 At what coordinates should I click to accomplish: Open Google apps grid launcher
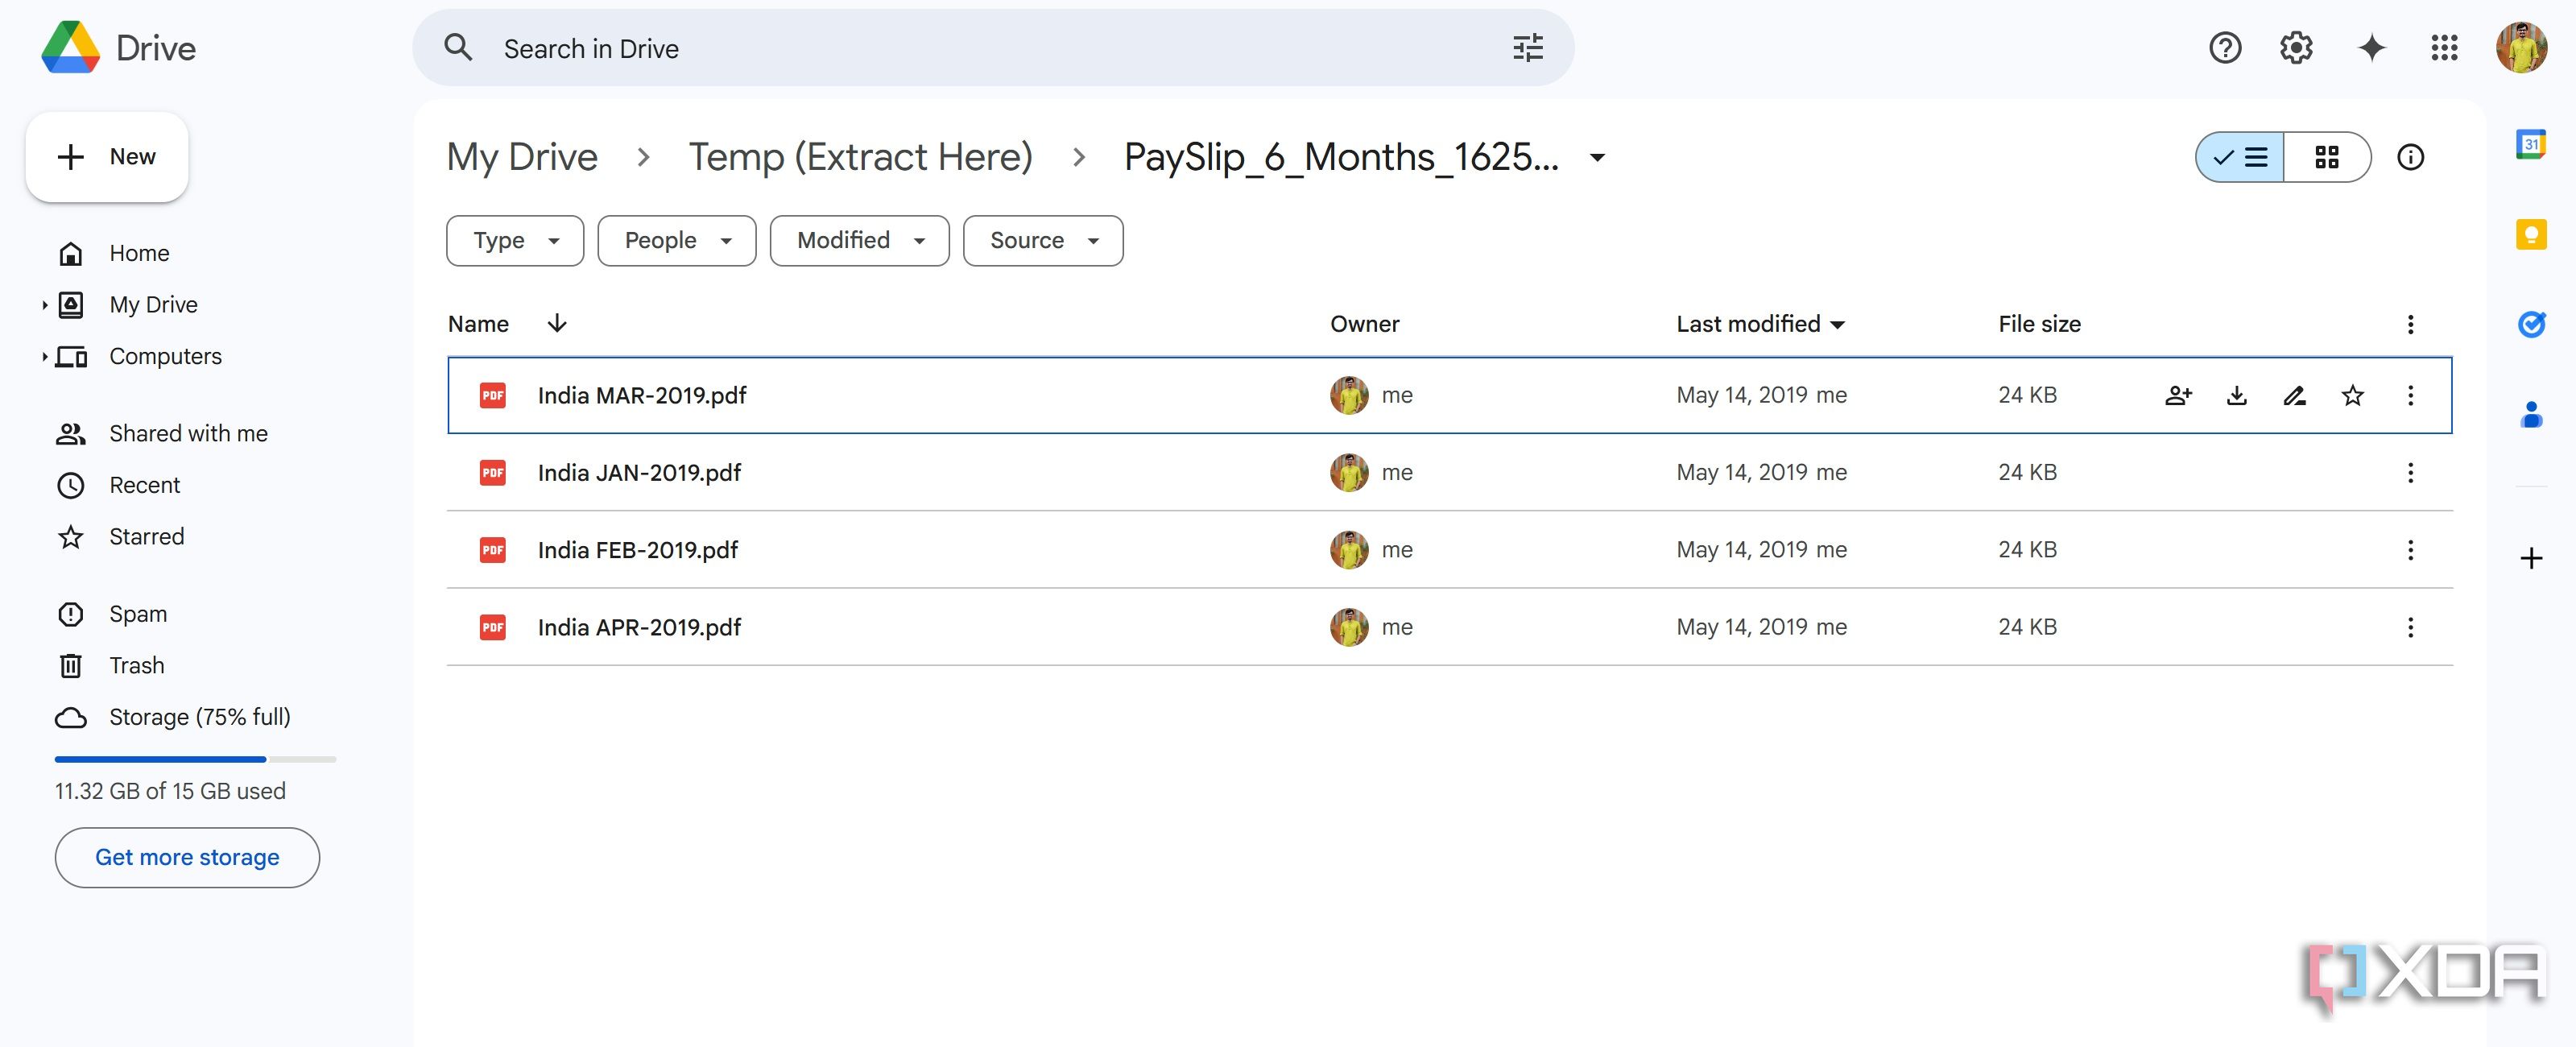coord(2445,48)
